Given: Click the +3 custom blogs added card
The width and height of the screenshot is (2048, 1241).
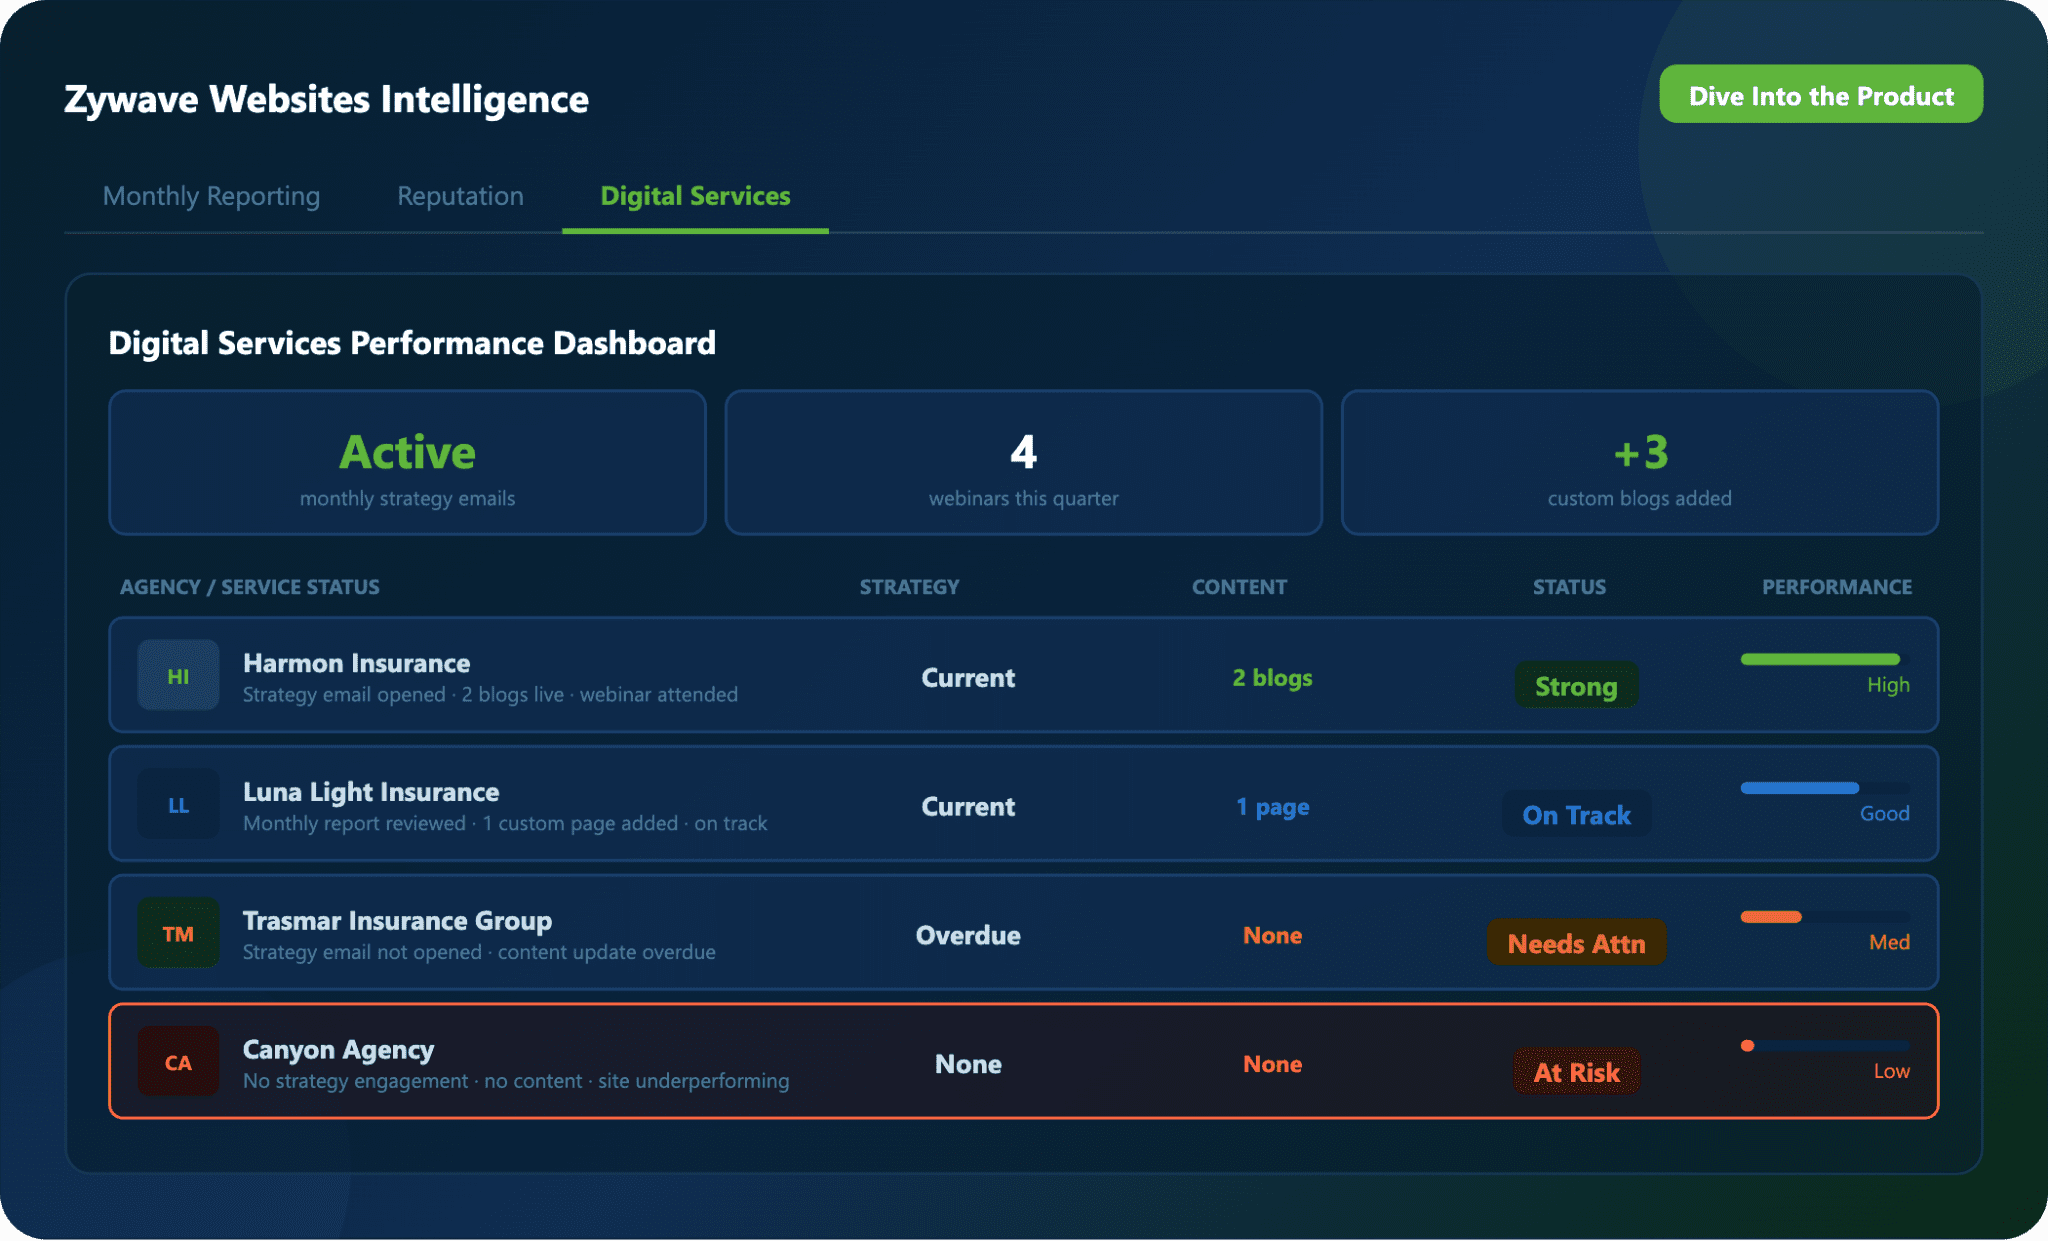Looking at the screenshot, I should pos(1639,463).
